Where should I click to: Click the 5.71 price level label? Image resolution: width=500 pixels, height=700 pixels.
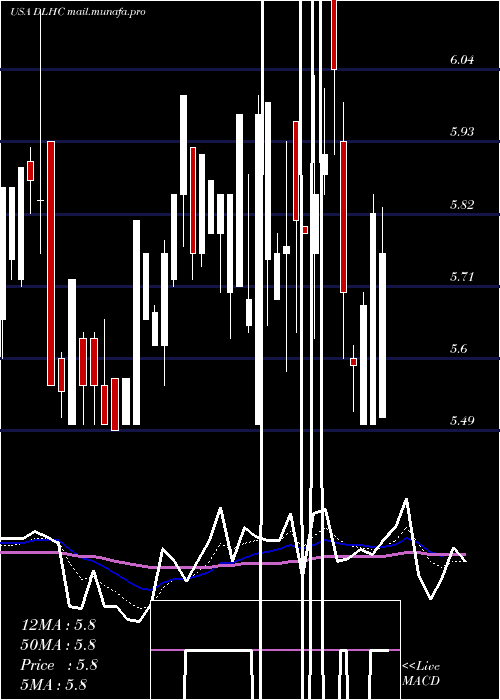pos(462,277)
